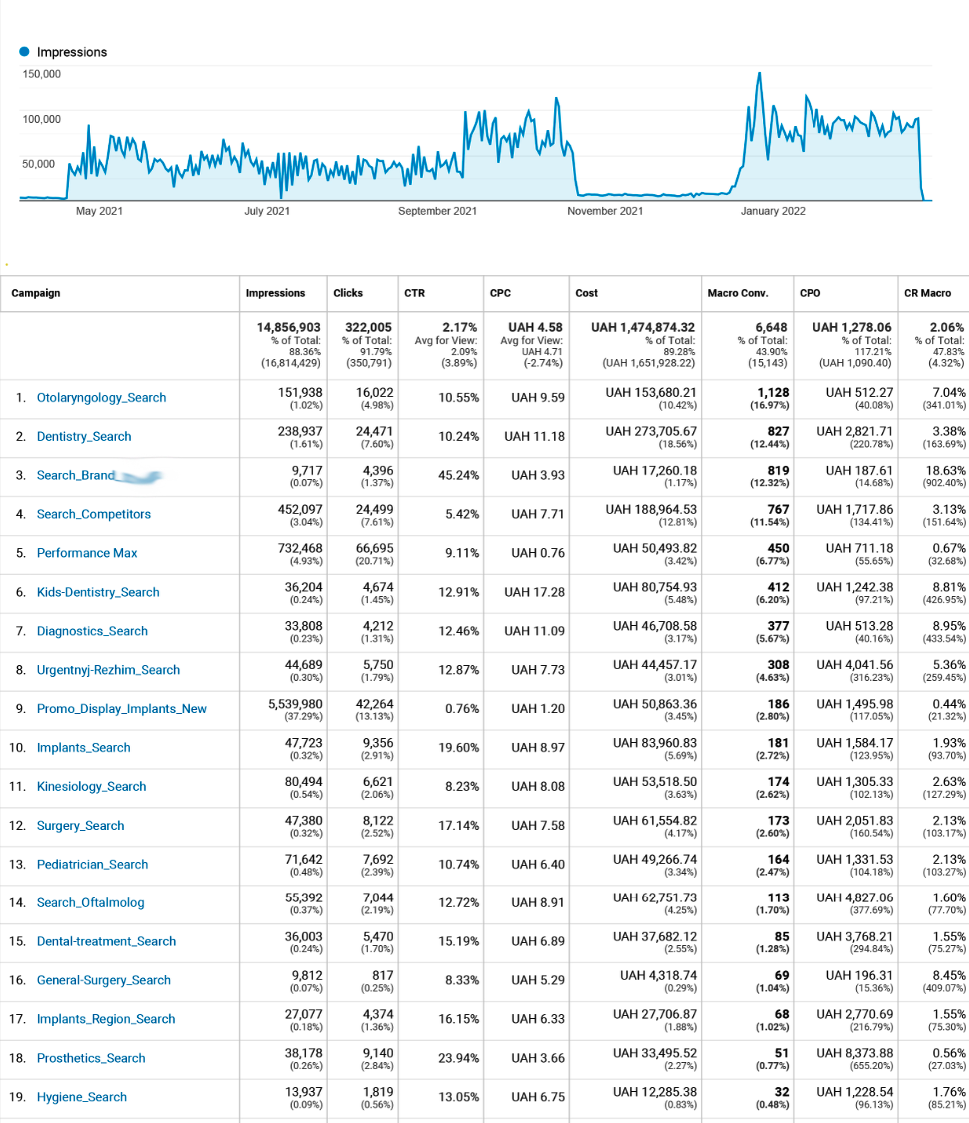Image resolution: width=969 pixels, height=1123 pixels.
Task: Click the blue Impressions legend dot
Action: pyautogui.click(x=25, y=52)
